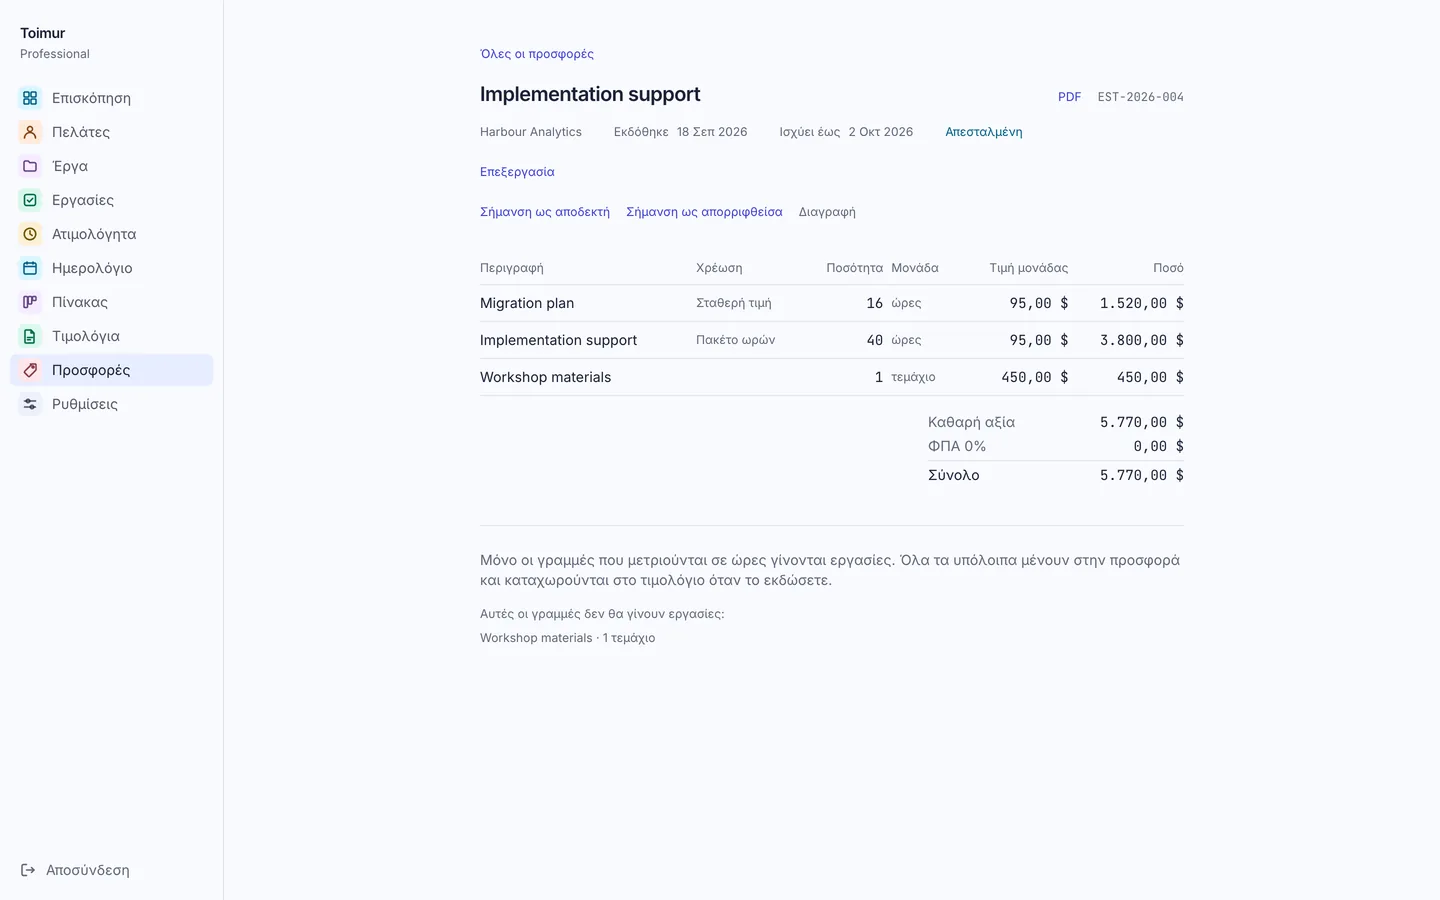The height and width of the screenshot is (900, 1440).
Task: Click the ΦΠΑ 0% tax label
Action: (957, 446)
